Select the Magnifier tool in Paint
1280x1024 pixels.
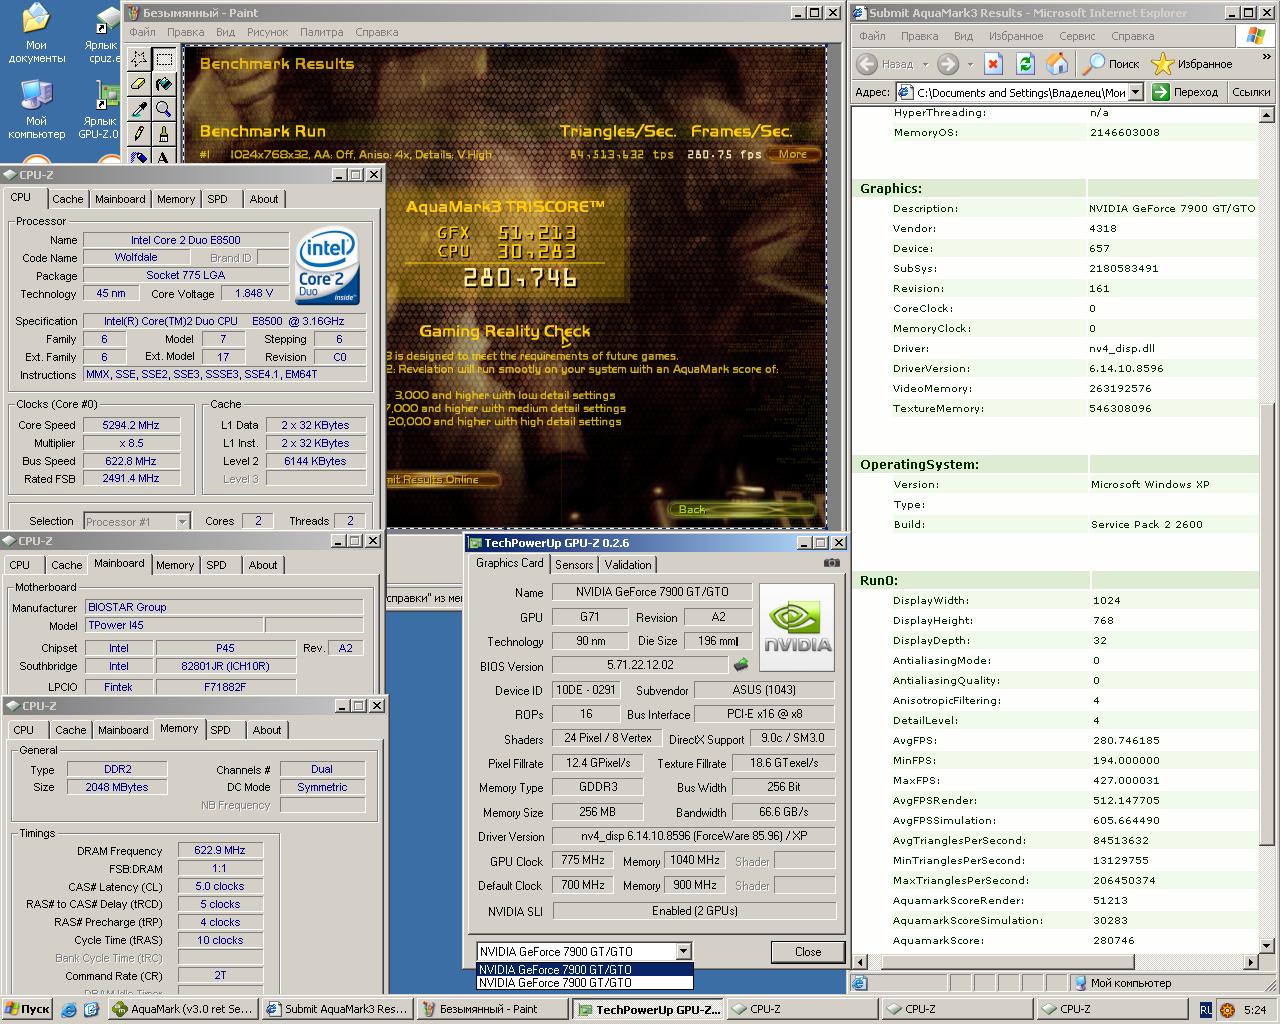point(164,108)
